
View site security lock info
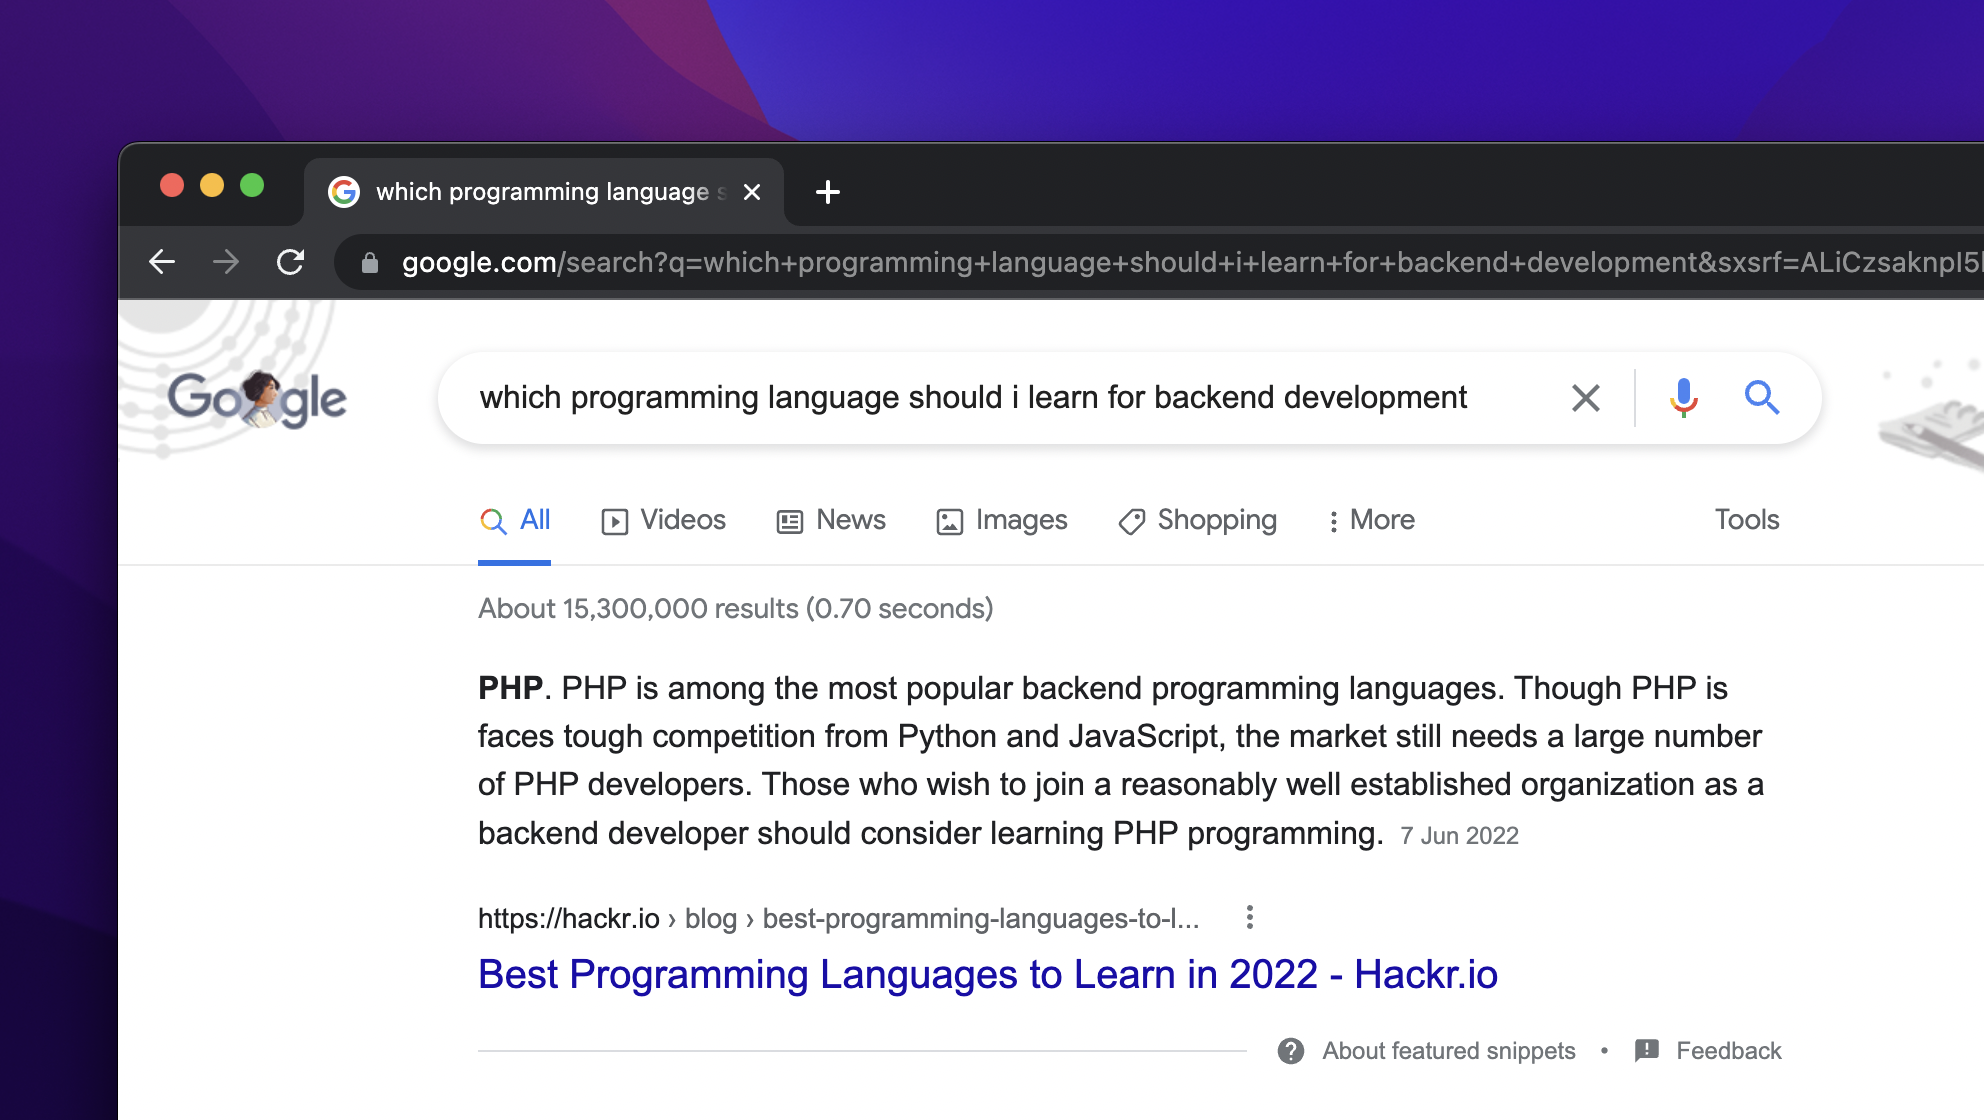[370, 263]
